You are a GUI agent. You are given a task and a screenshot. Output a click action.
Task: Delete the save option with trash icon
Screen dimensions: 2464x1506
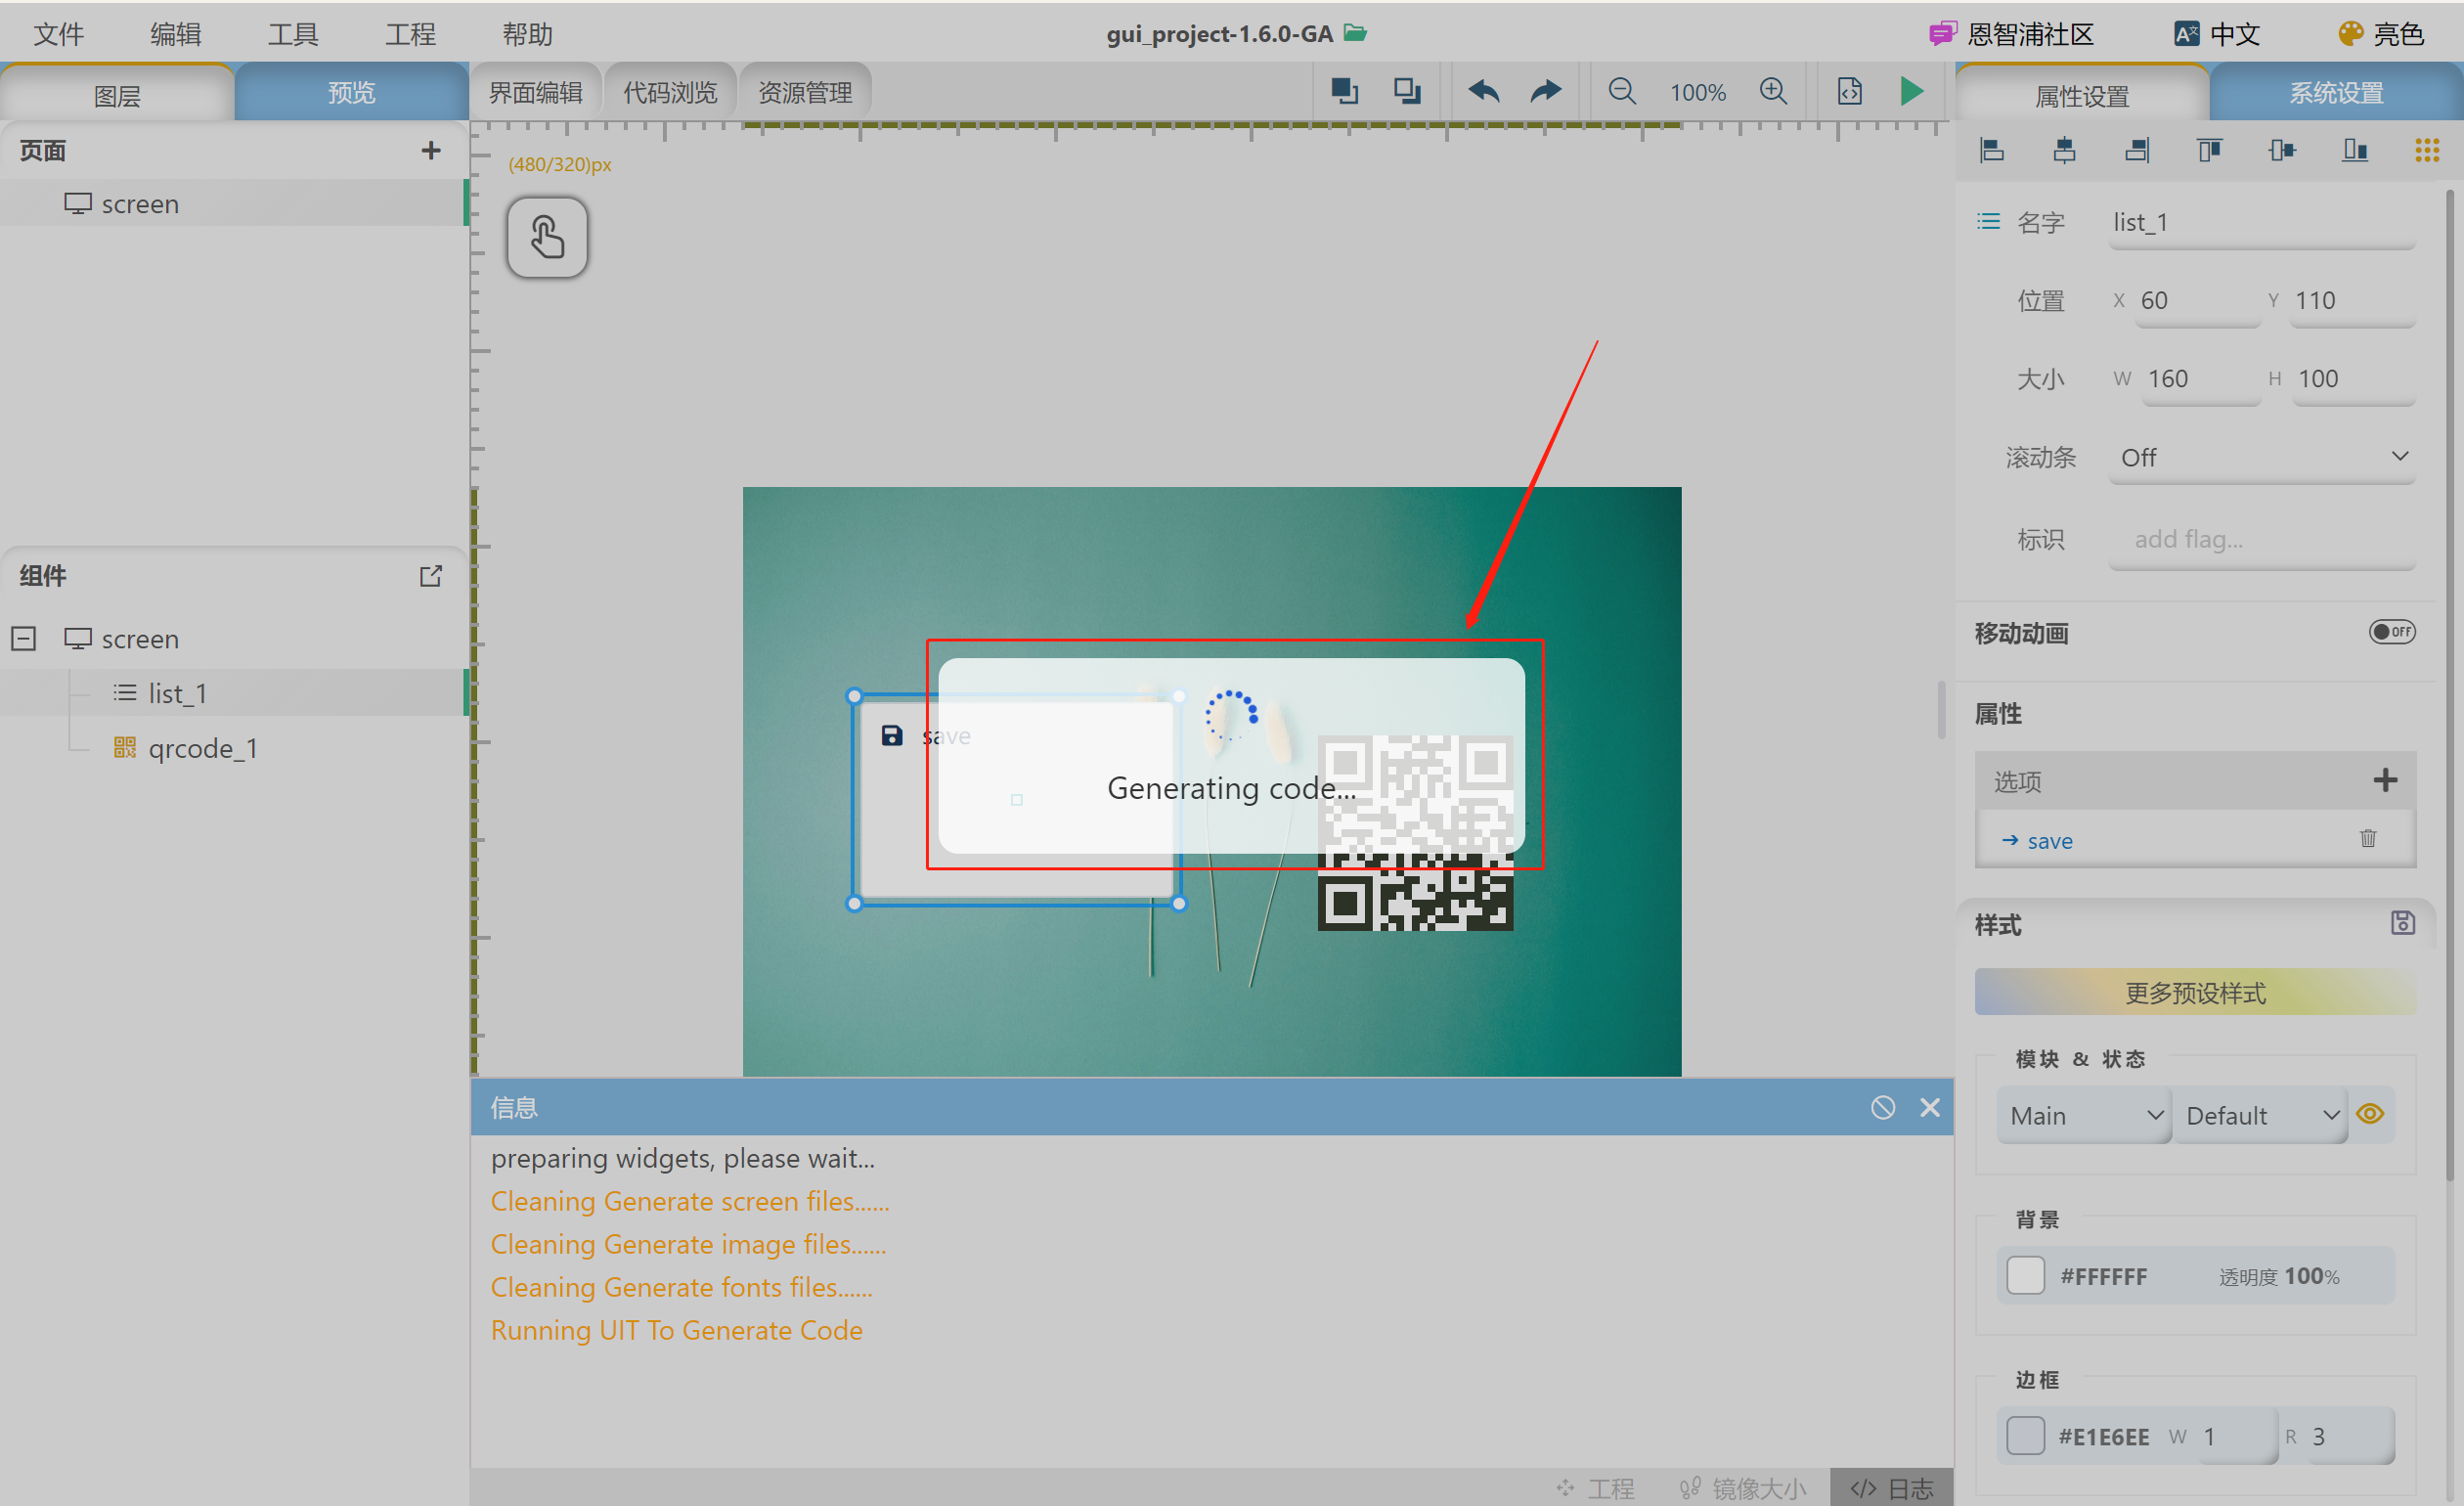2367,839
